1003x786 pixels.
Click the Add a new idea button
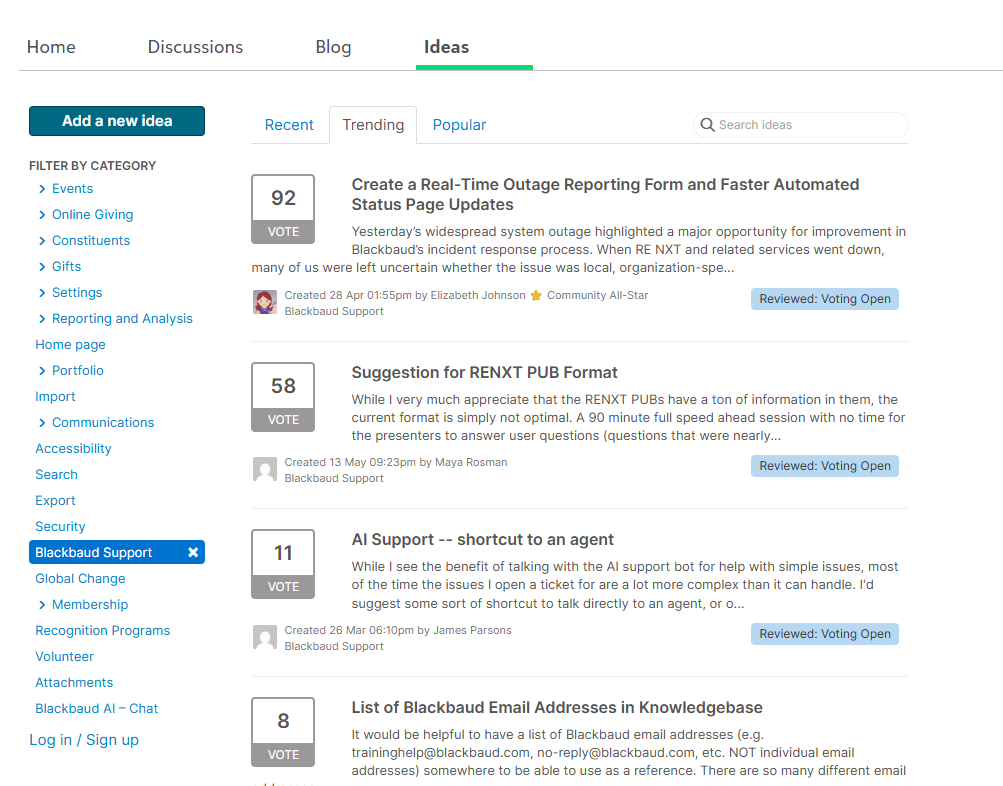[x=117, y=121]
